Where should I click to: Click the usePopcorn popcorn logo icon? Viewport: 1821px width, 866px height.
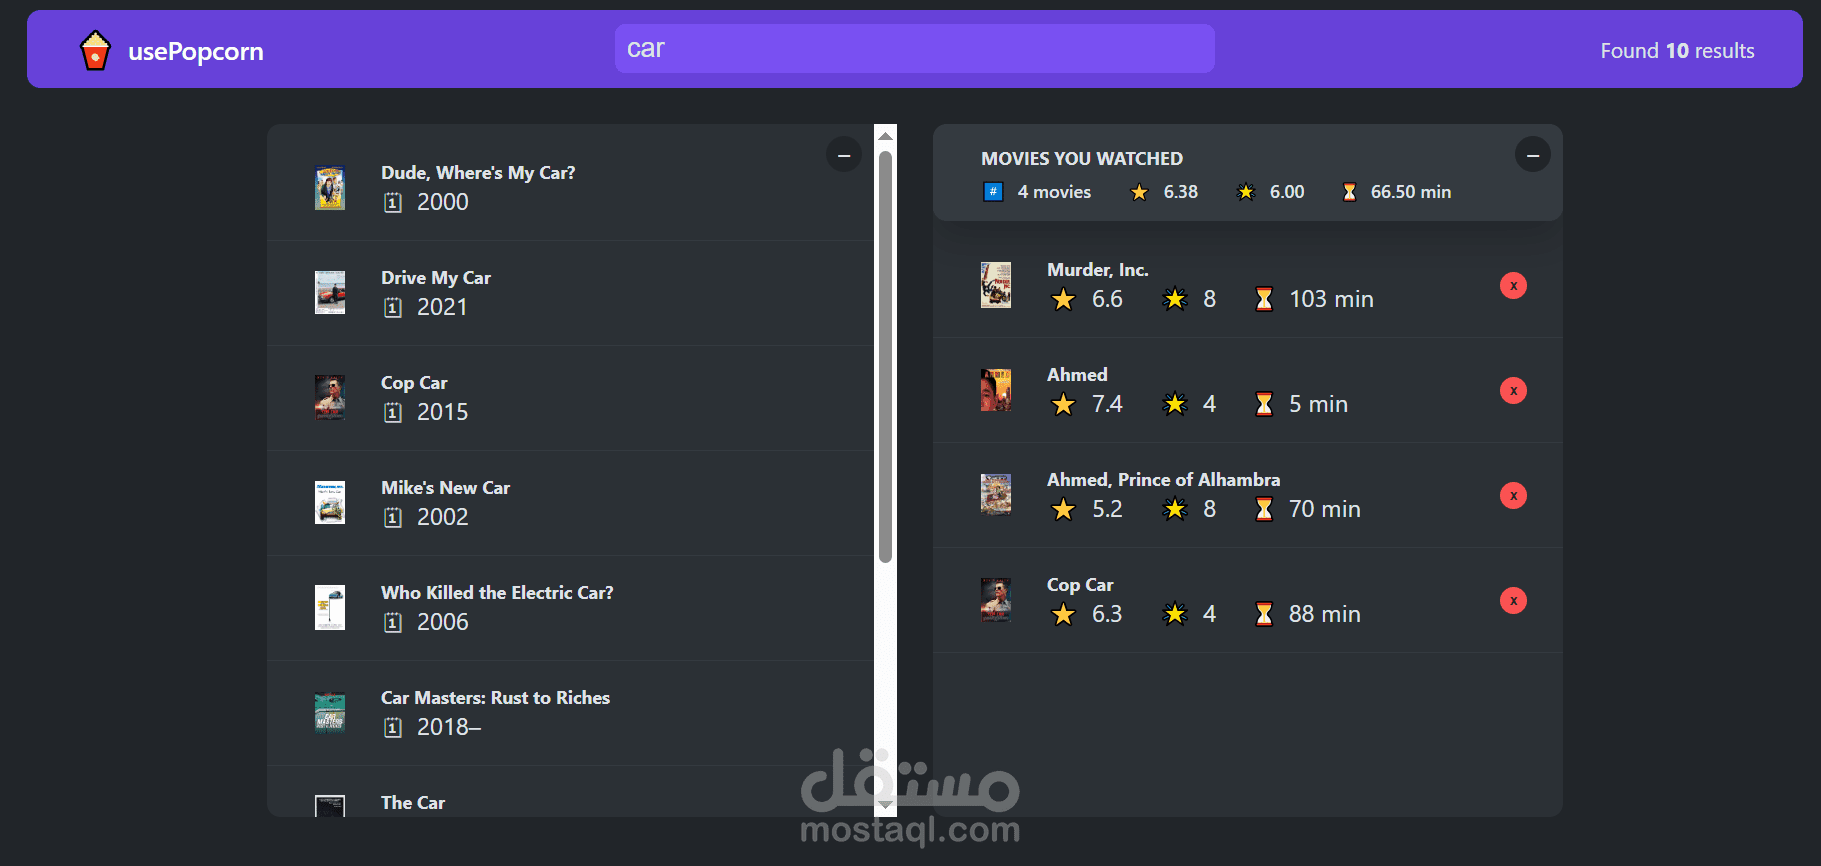tap(95, 50)
